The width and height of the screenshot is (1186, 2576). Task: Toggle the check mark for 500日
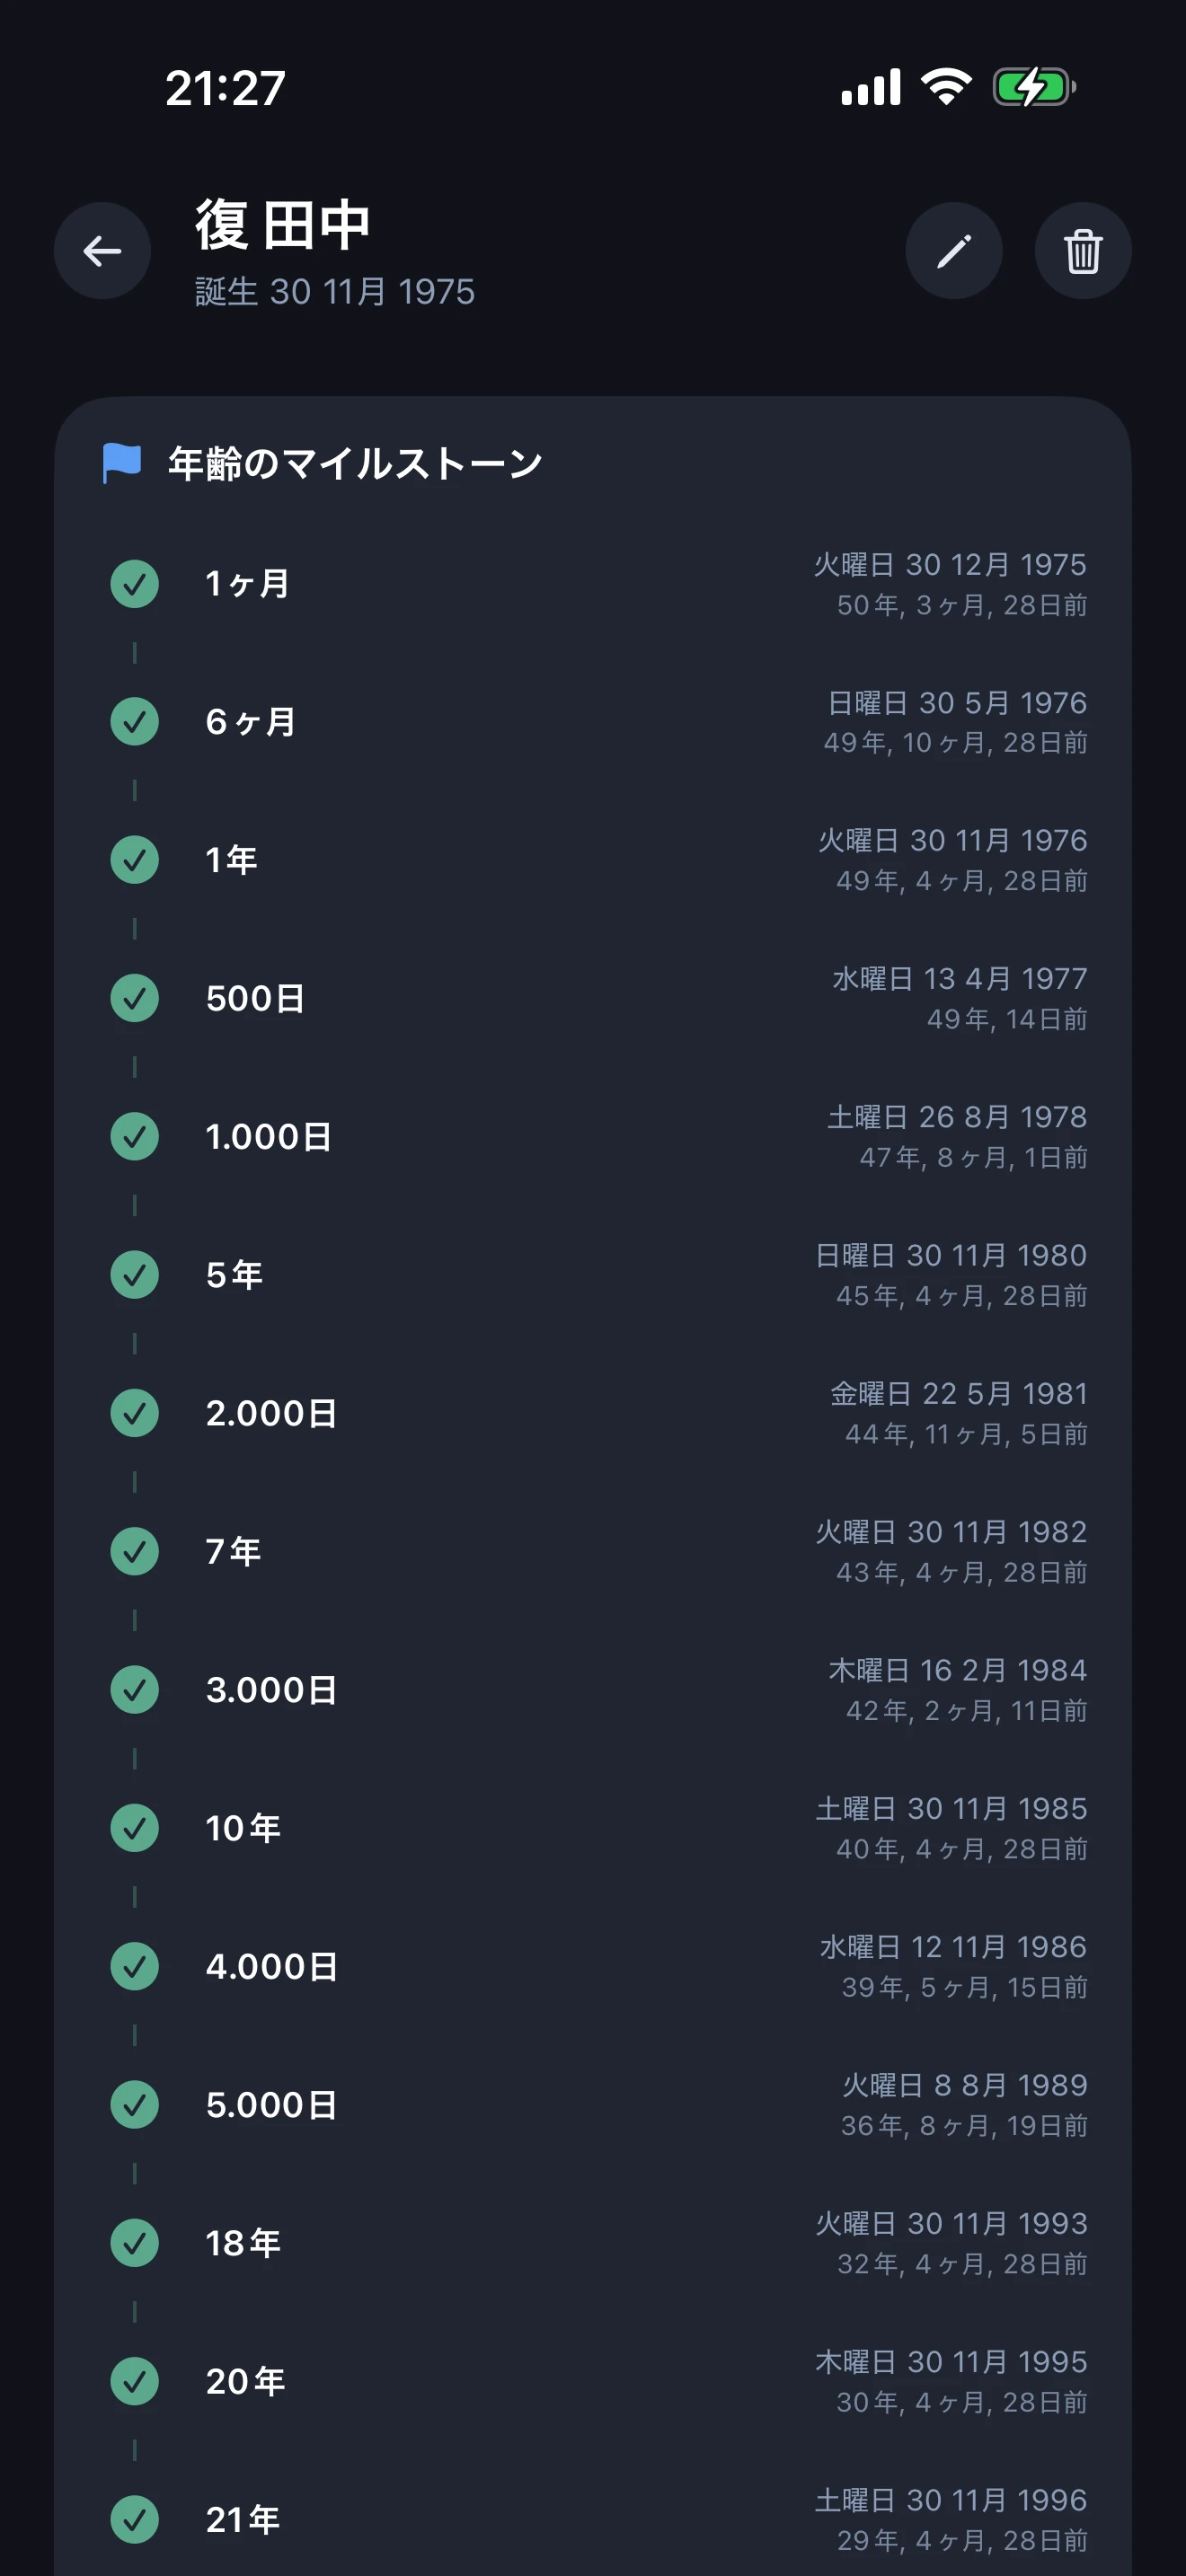(x=134, y=998)
